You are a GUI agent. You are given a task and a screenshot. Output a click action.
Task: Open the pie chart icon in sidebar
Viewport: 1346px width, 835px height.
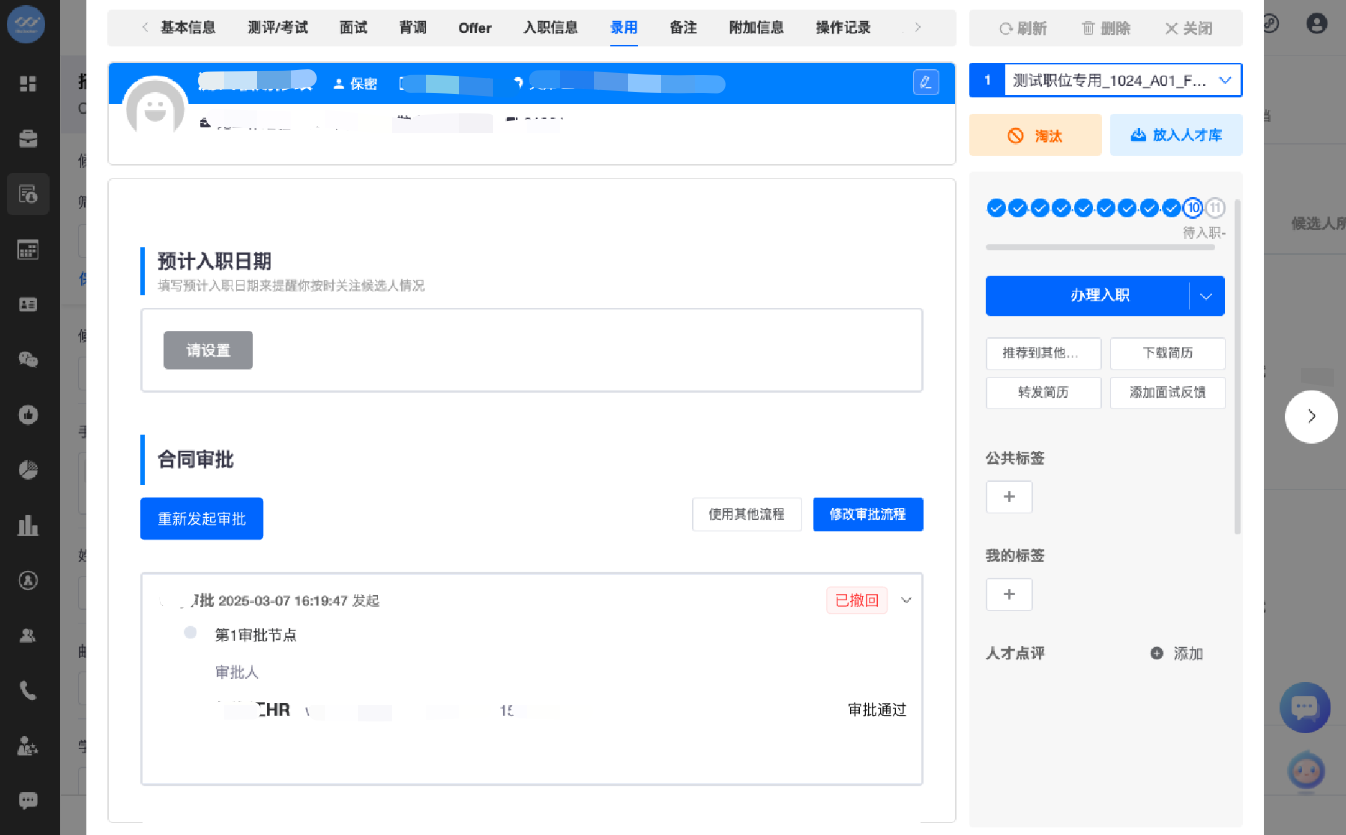coord(28,469)
